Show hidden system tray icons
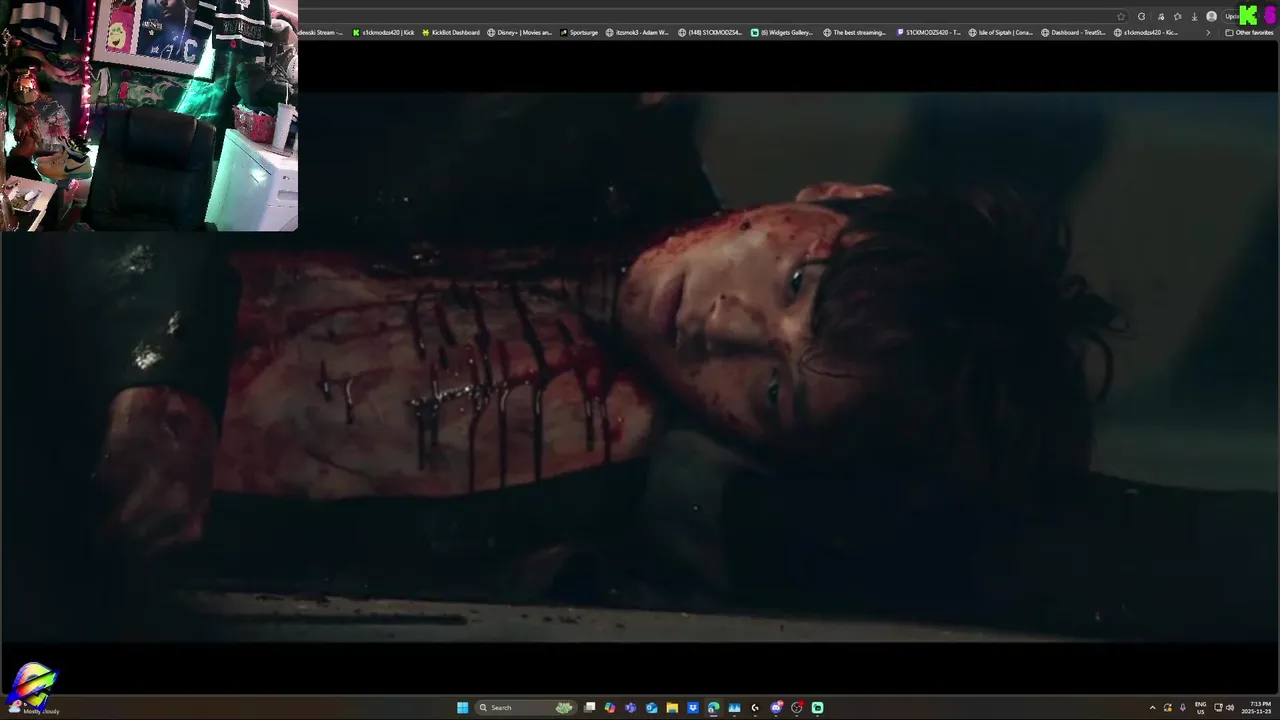1280x720 pixels. (1152, 707)
